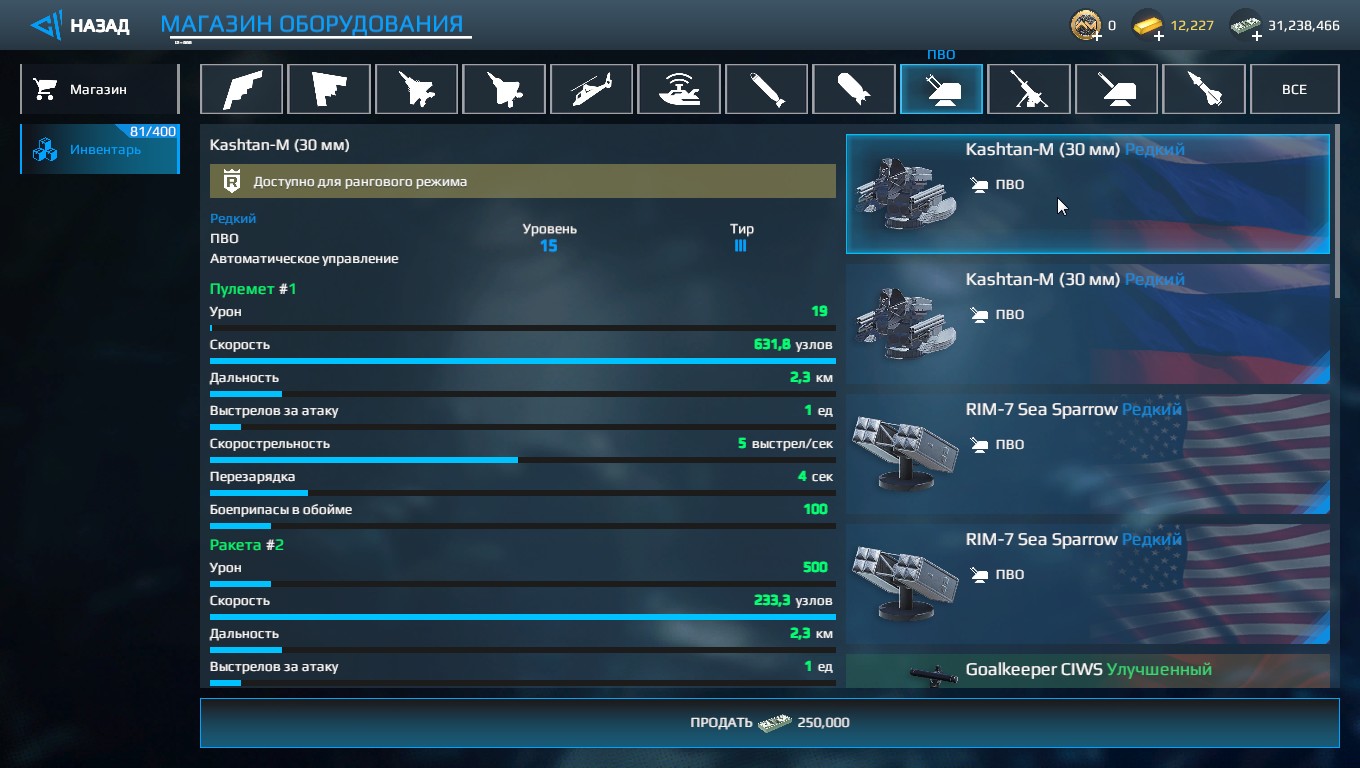Choose the bomb category icon
Image resolution: width=1360 pixels, height=768 pixels.
click(854, 89)
